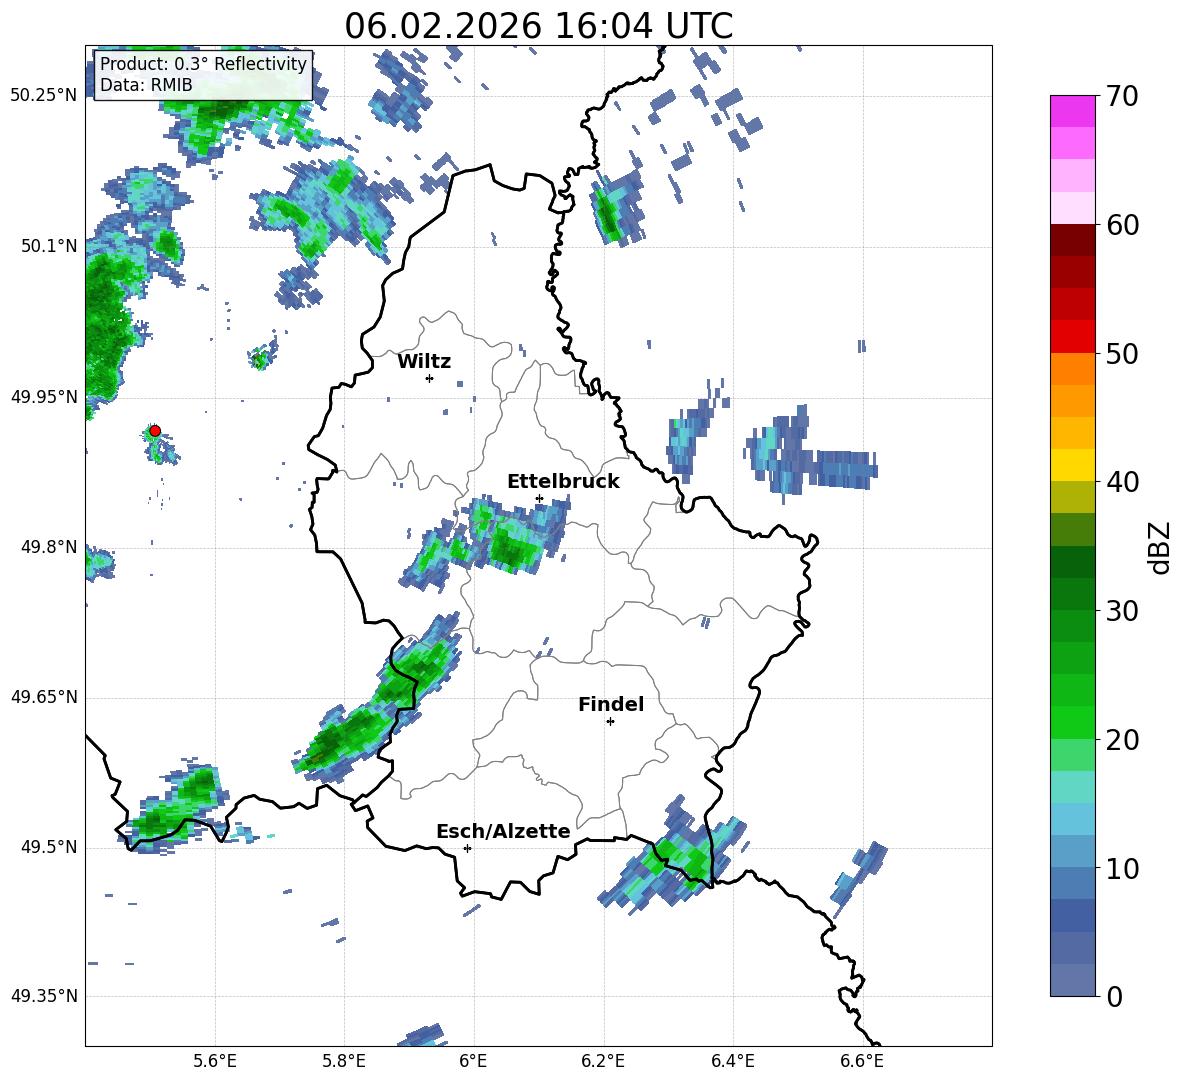
Task: Click the red radar marker dot
Action: [155, 431]
